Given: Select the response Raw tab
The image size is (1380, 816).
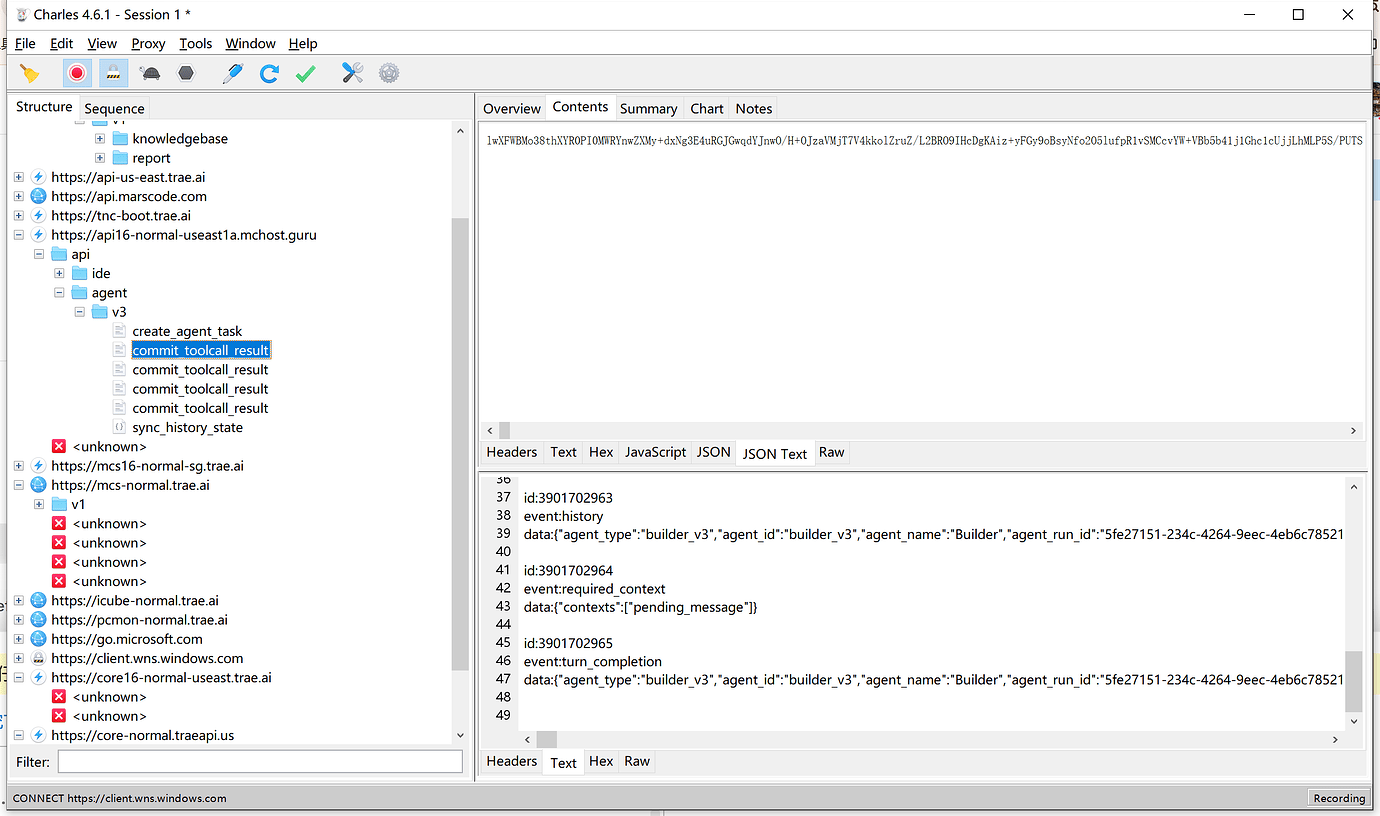Looking at the screenshot, I should (x=637, y=761).
